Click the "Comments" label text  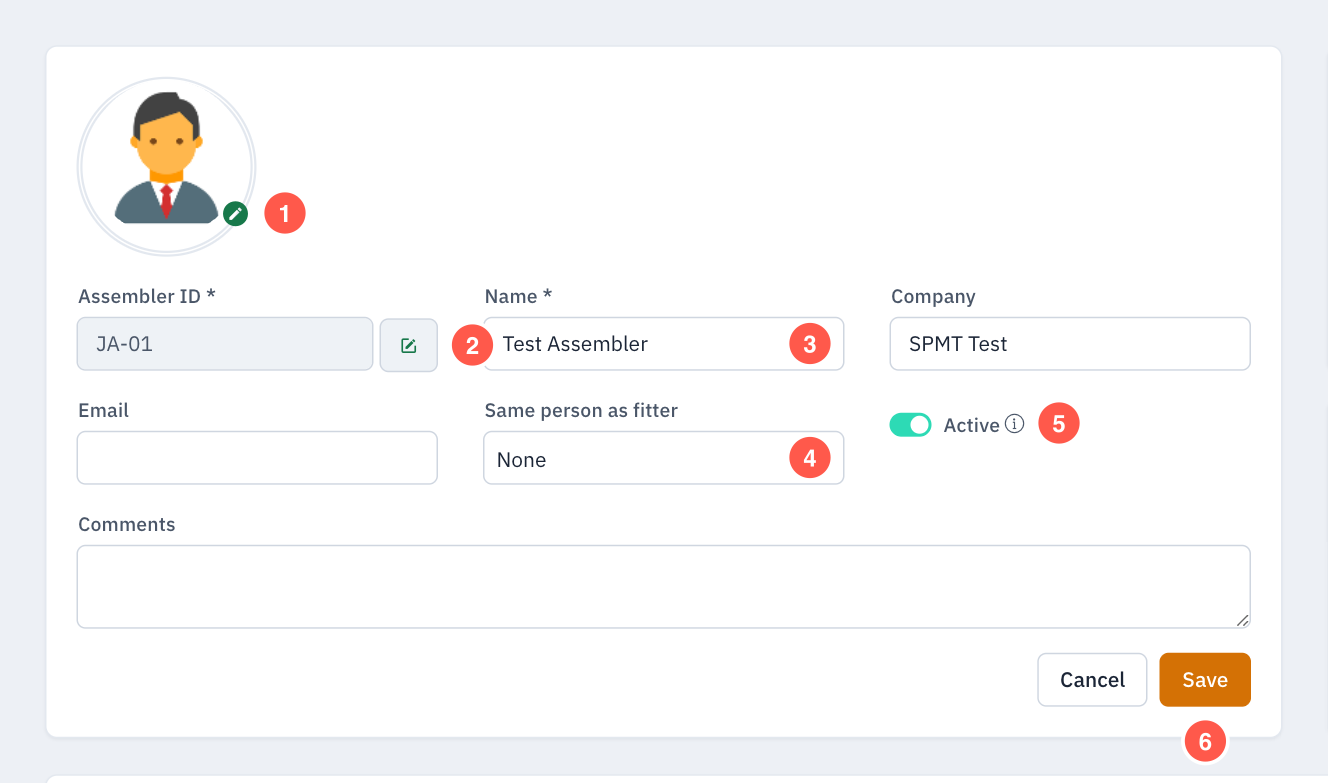(x=127, y=524)
